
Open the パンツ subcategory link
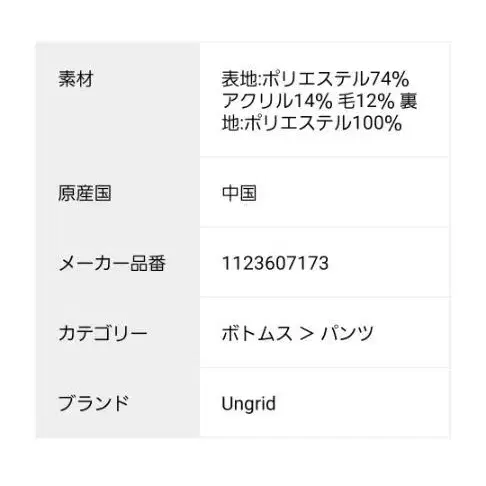click(x=347, y=333)
